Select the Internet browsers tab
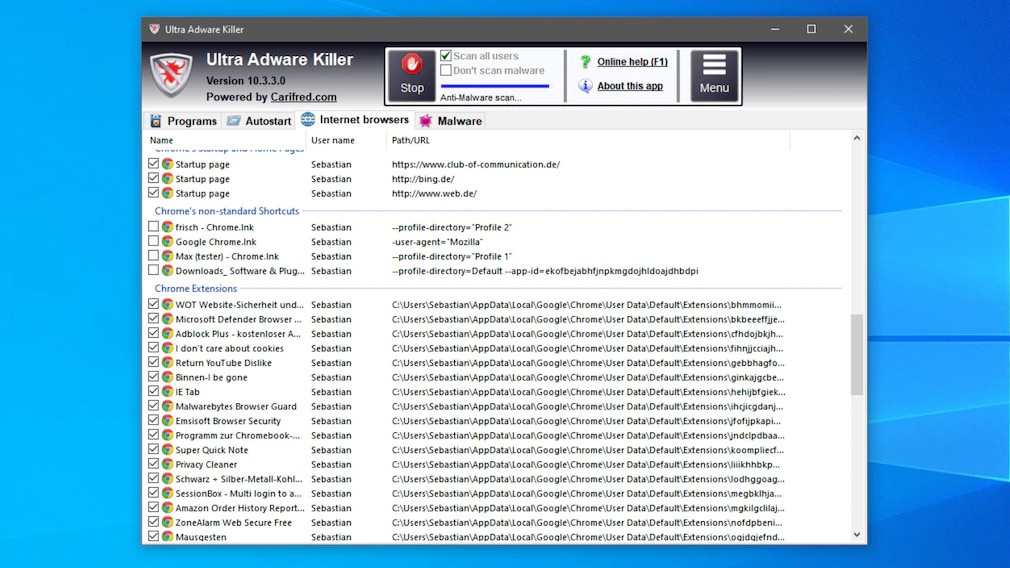 pos(355,119)
